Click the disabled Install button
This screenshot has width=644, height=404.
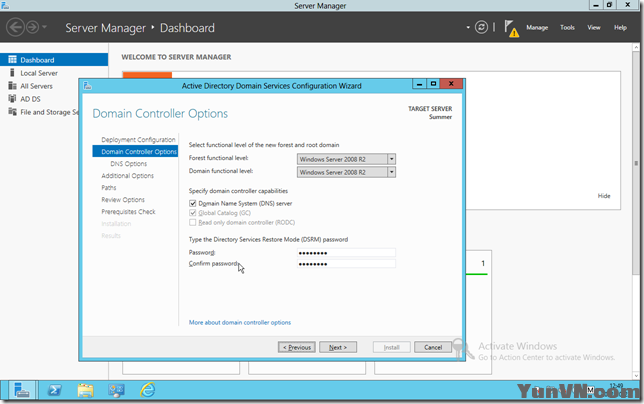tap(392, 347)
